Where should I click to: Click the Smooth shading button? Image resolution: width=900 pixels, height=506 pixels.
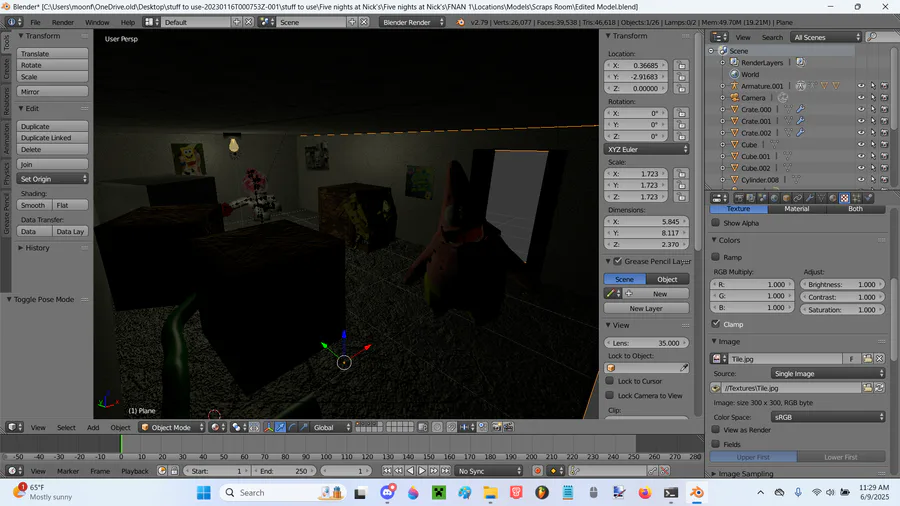click(34, 205)
